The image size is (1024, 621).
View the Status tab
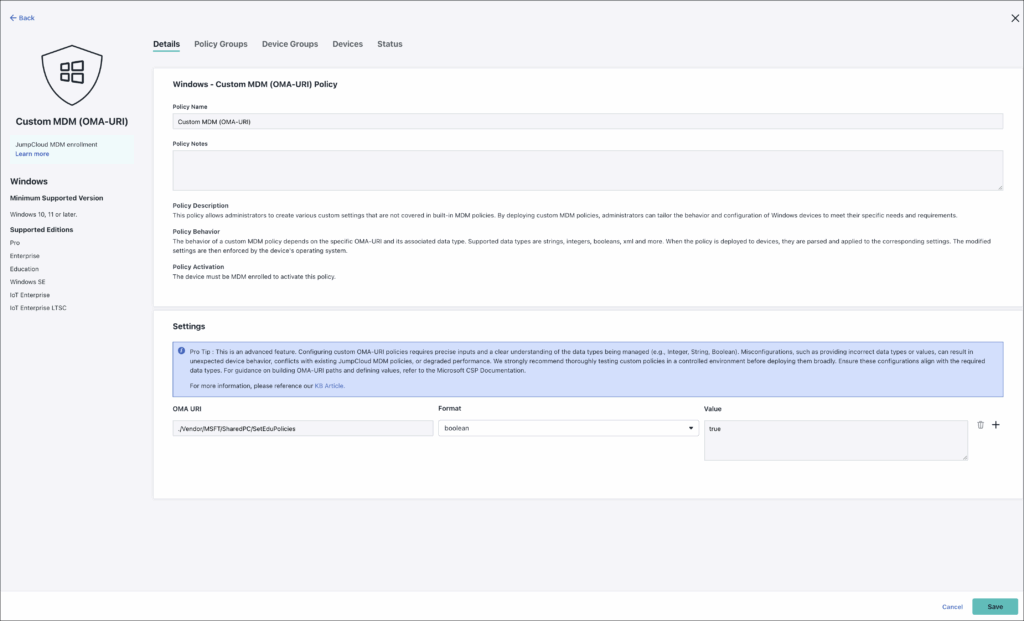pos(390,44)
